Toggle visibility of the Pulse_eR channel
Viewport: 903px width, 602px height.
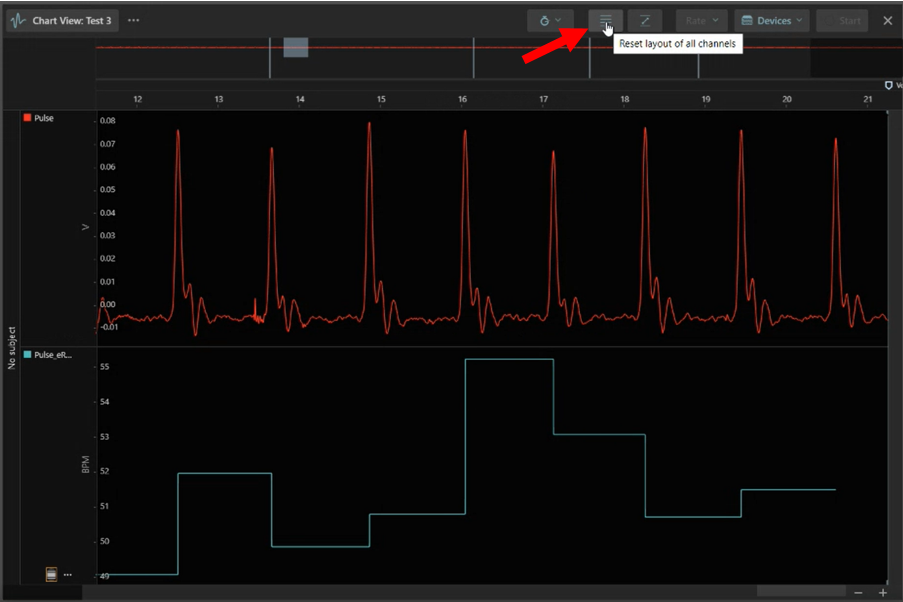tap(28, 354)
